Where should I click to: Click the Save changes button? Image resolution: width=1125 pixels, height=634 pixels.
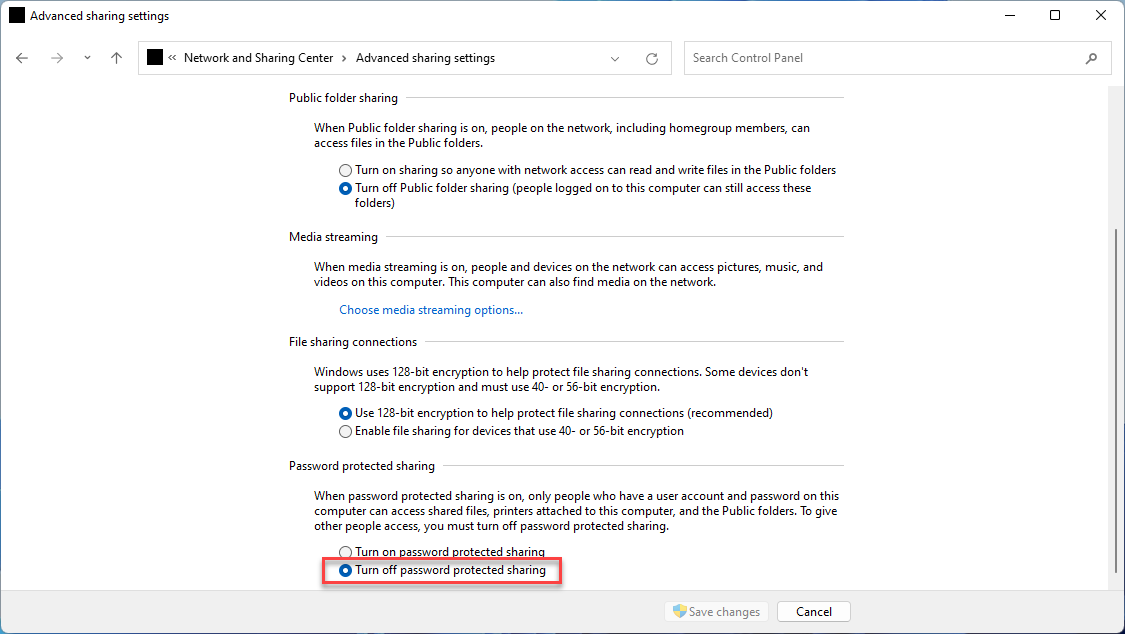[x=716, y=612]
